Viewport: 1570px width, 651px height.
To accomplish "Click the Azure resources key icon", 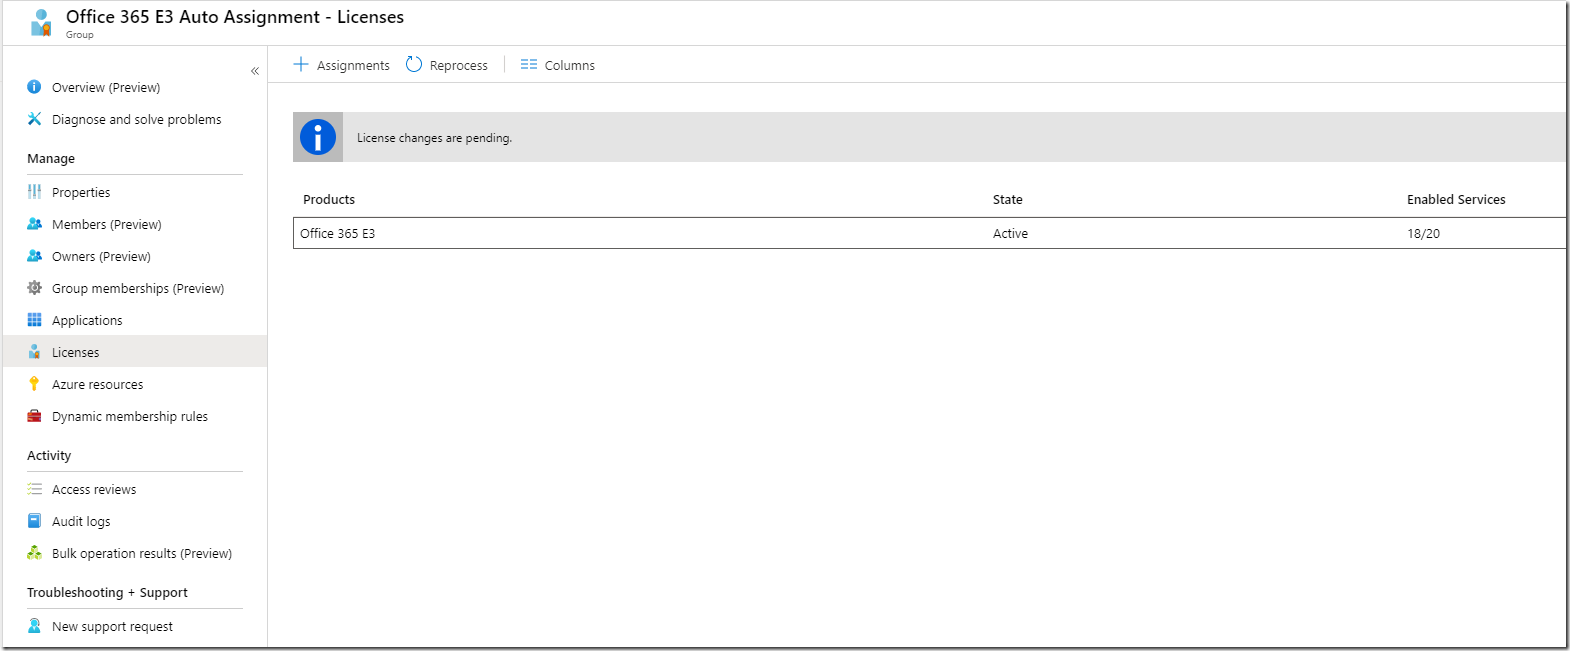I will [34, 384].
